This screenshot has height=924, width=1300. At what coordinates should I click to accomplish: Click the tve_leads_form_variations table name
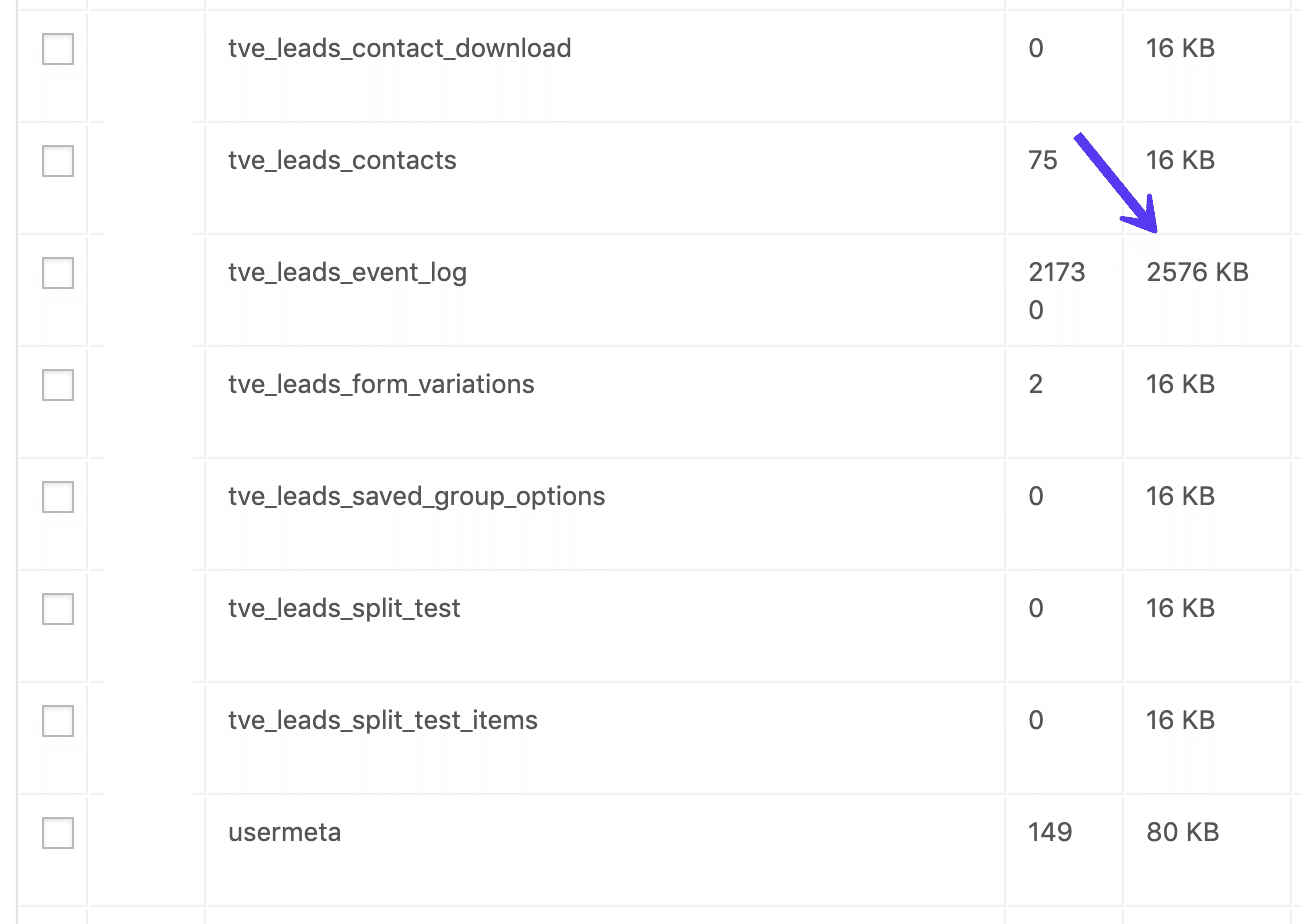[381, 384]
